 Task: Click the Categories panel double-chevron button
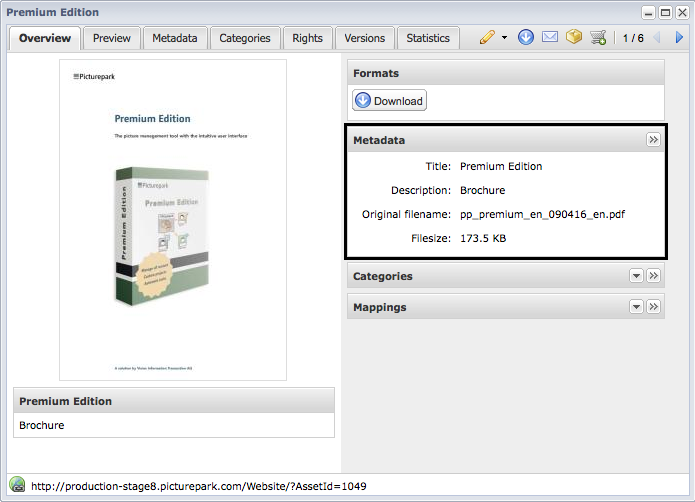[x=653, y=276]
